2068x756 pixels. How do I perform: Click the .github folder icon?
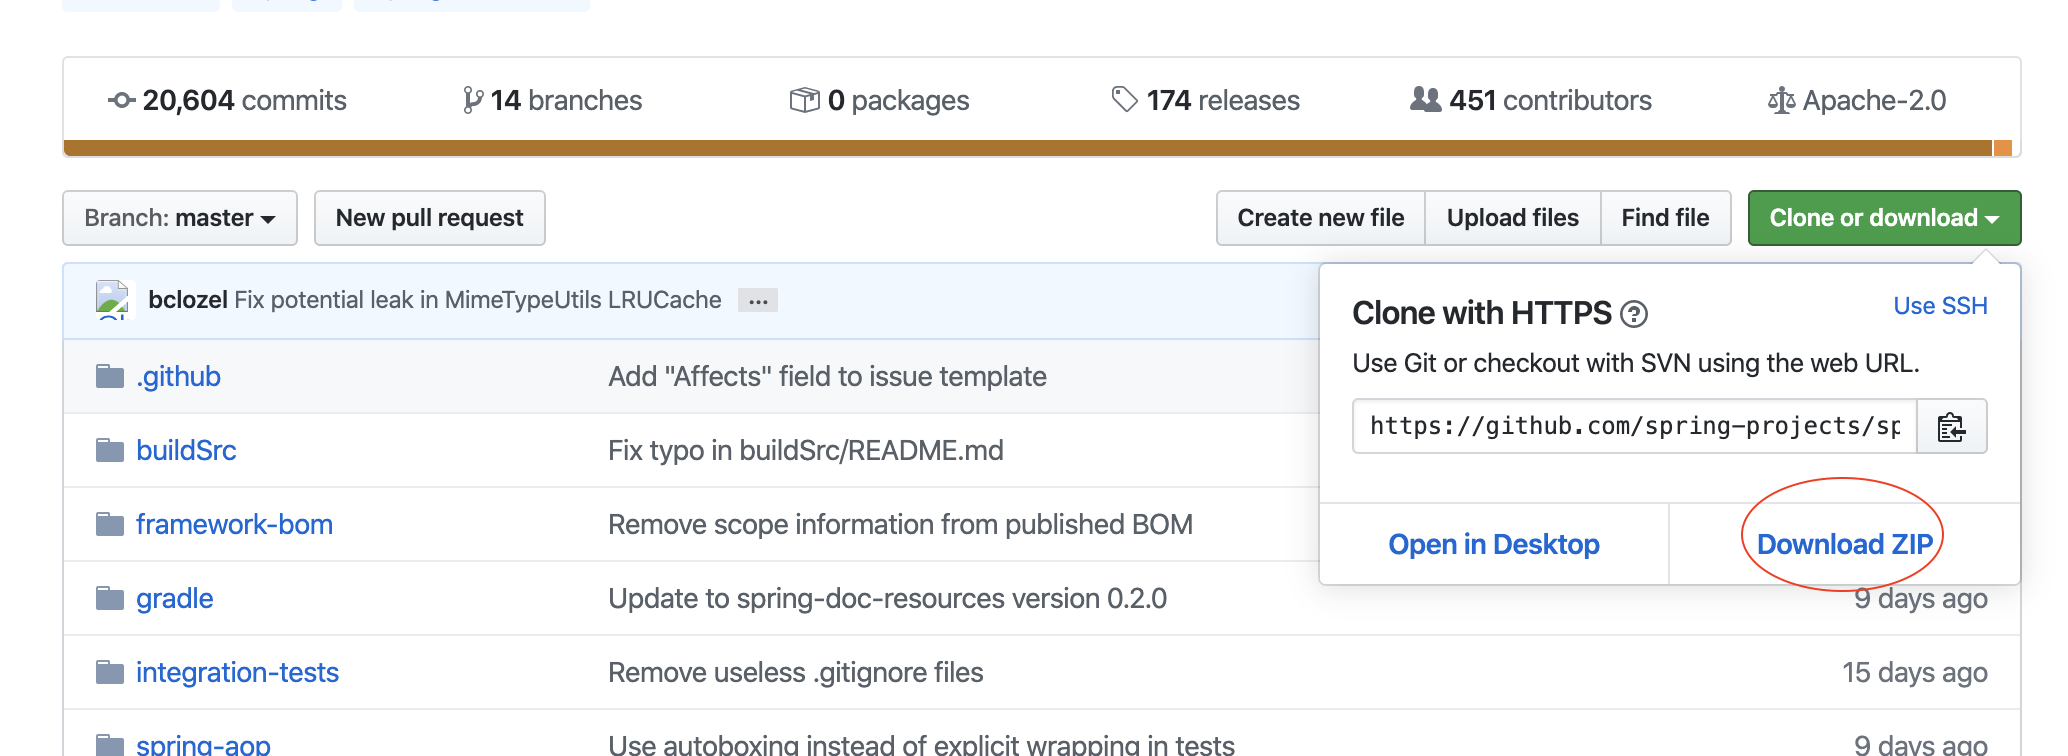[x=110, y=376]
